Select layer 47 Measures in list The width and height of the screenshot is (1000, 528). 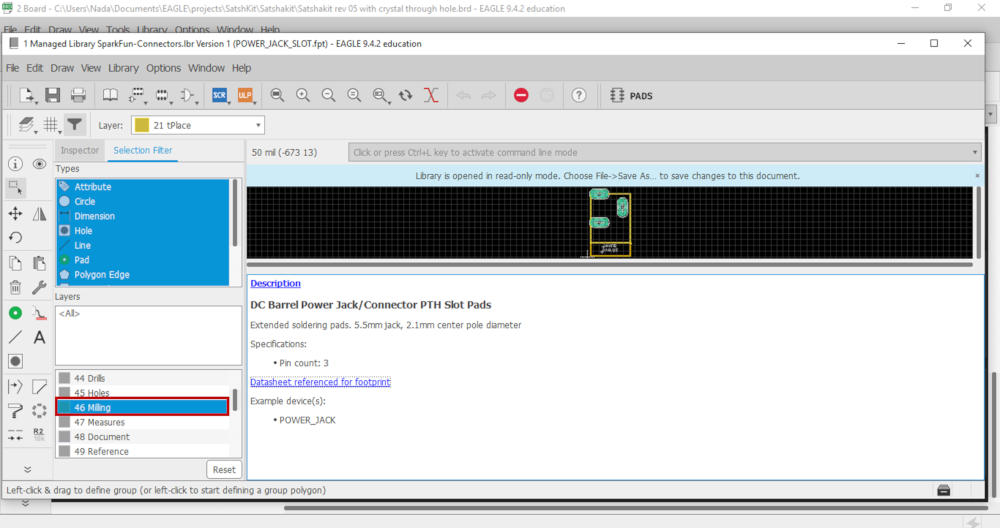pos(142,422)
